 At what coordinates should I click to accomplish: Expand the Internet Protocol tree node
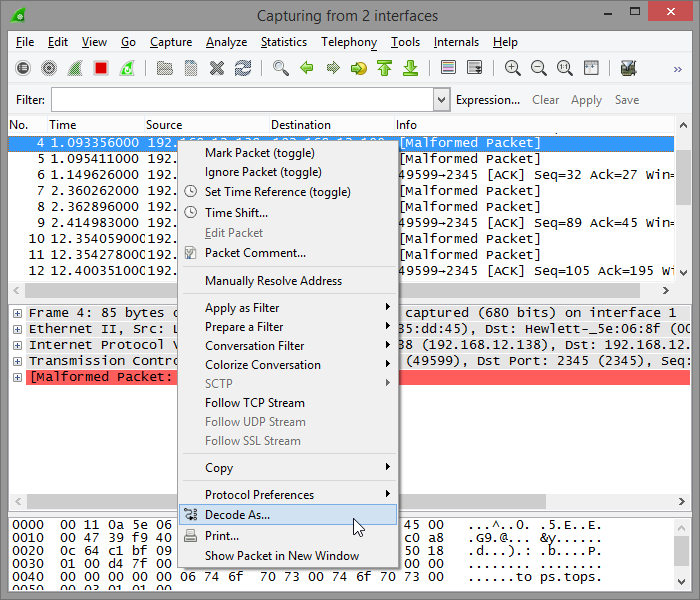point(17,346)
